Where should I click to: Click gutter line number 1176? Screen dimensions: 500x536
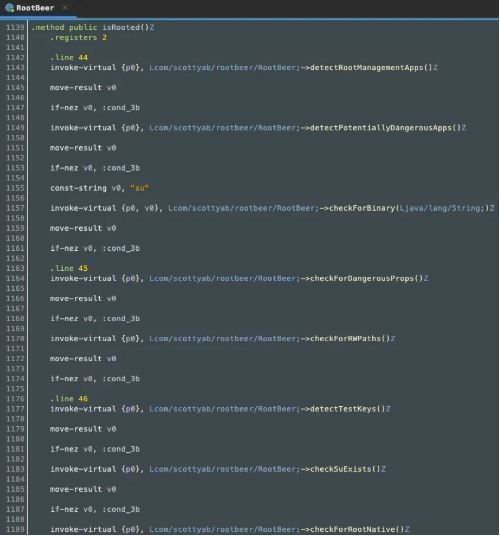[15, 399]
